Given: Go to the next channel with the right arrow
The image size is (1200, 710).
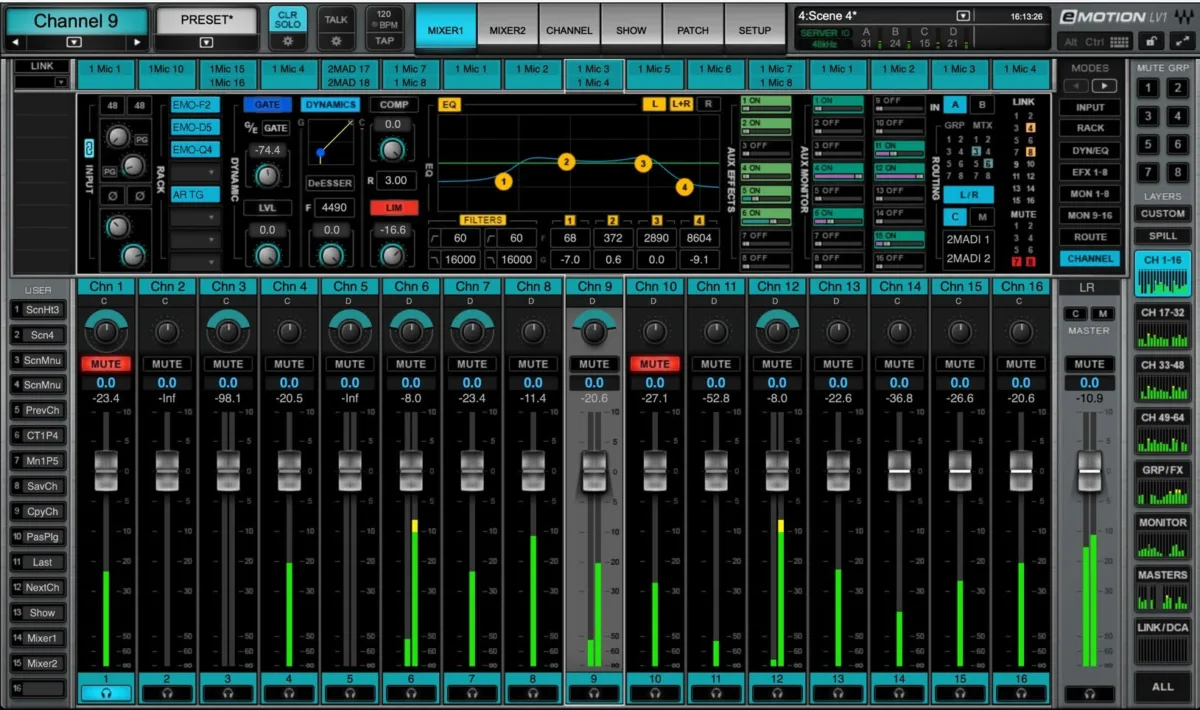Looking at the screenshot, I should coord(138,42).
